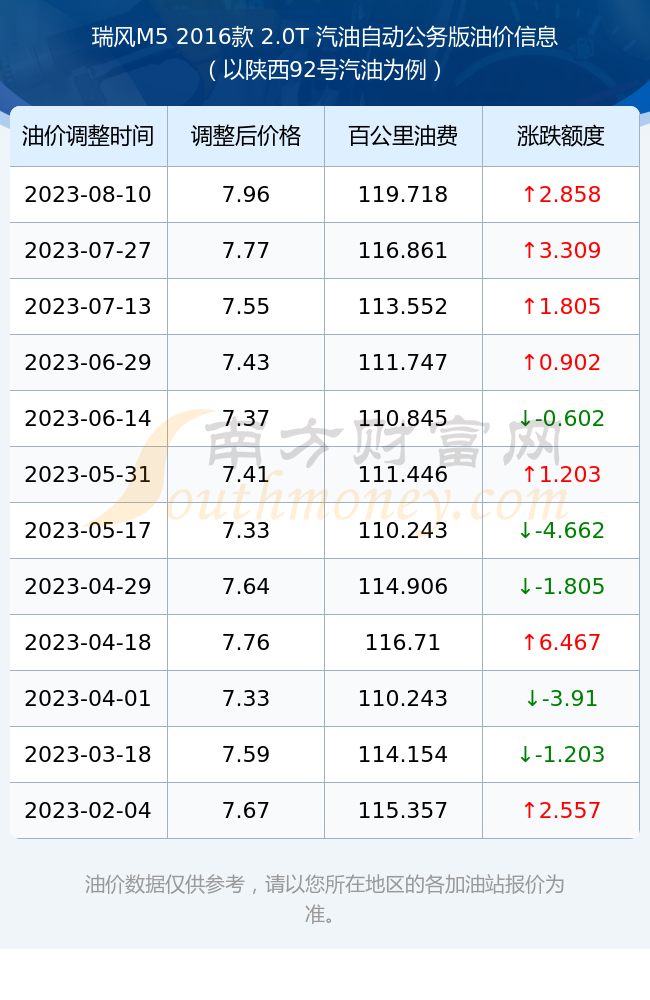The height and width of the screenshot is (1000, 650).
Task: Click the 百公里油费 column header
Action: 403,136
